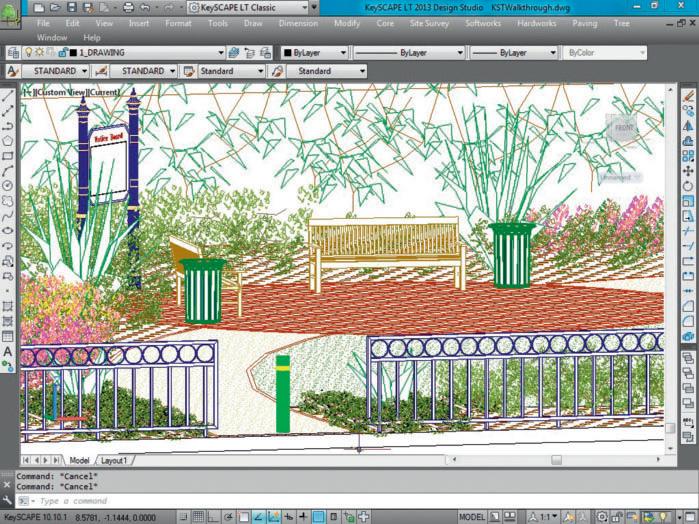The image size is (699, 524).
Task: Select the Table tool
Action: pyautogui.click(x=8, y=336)
